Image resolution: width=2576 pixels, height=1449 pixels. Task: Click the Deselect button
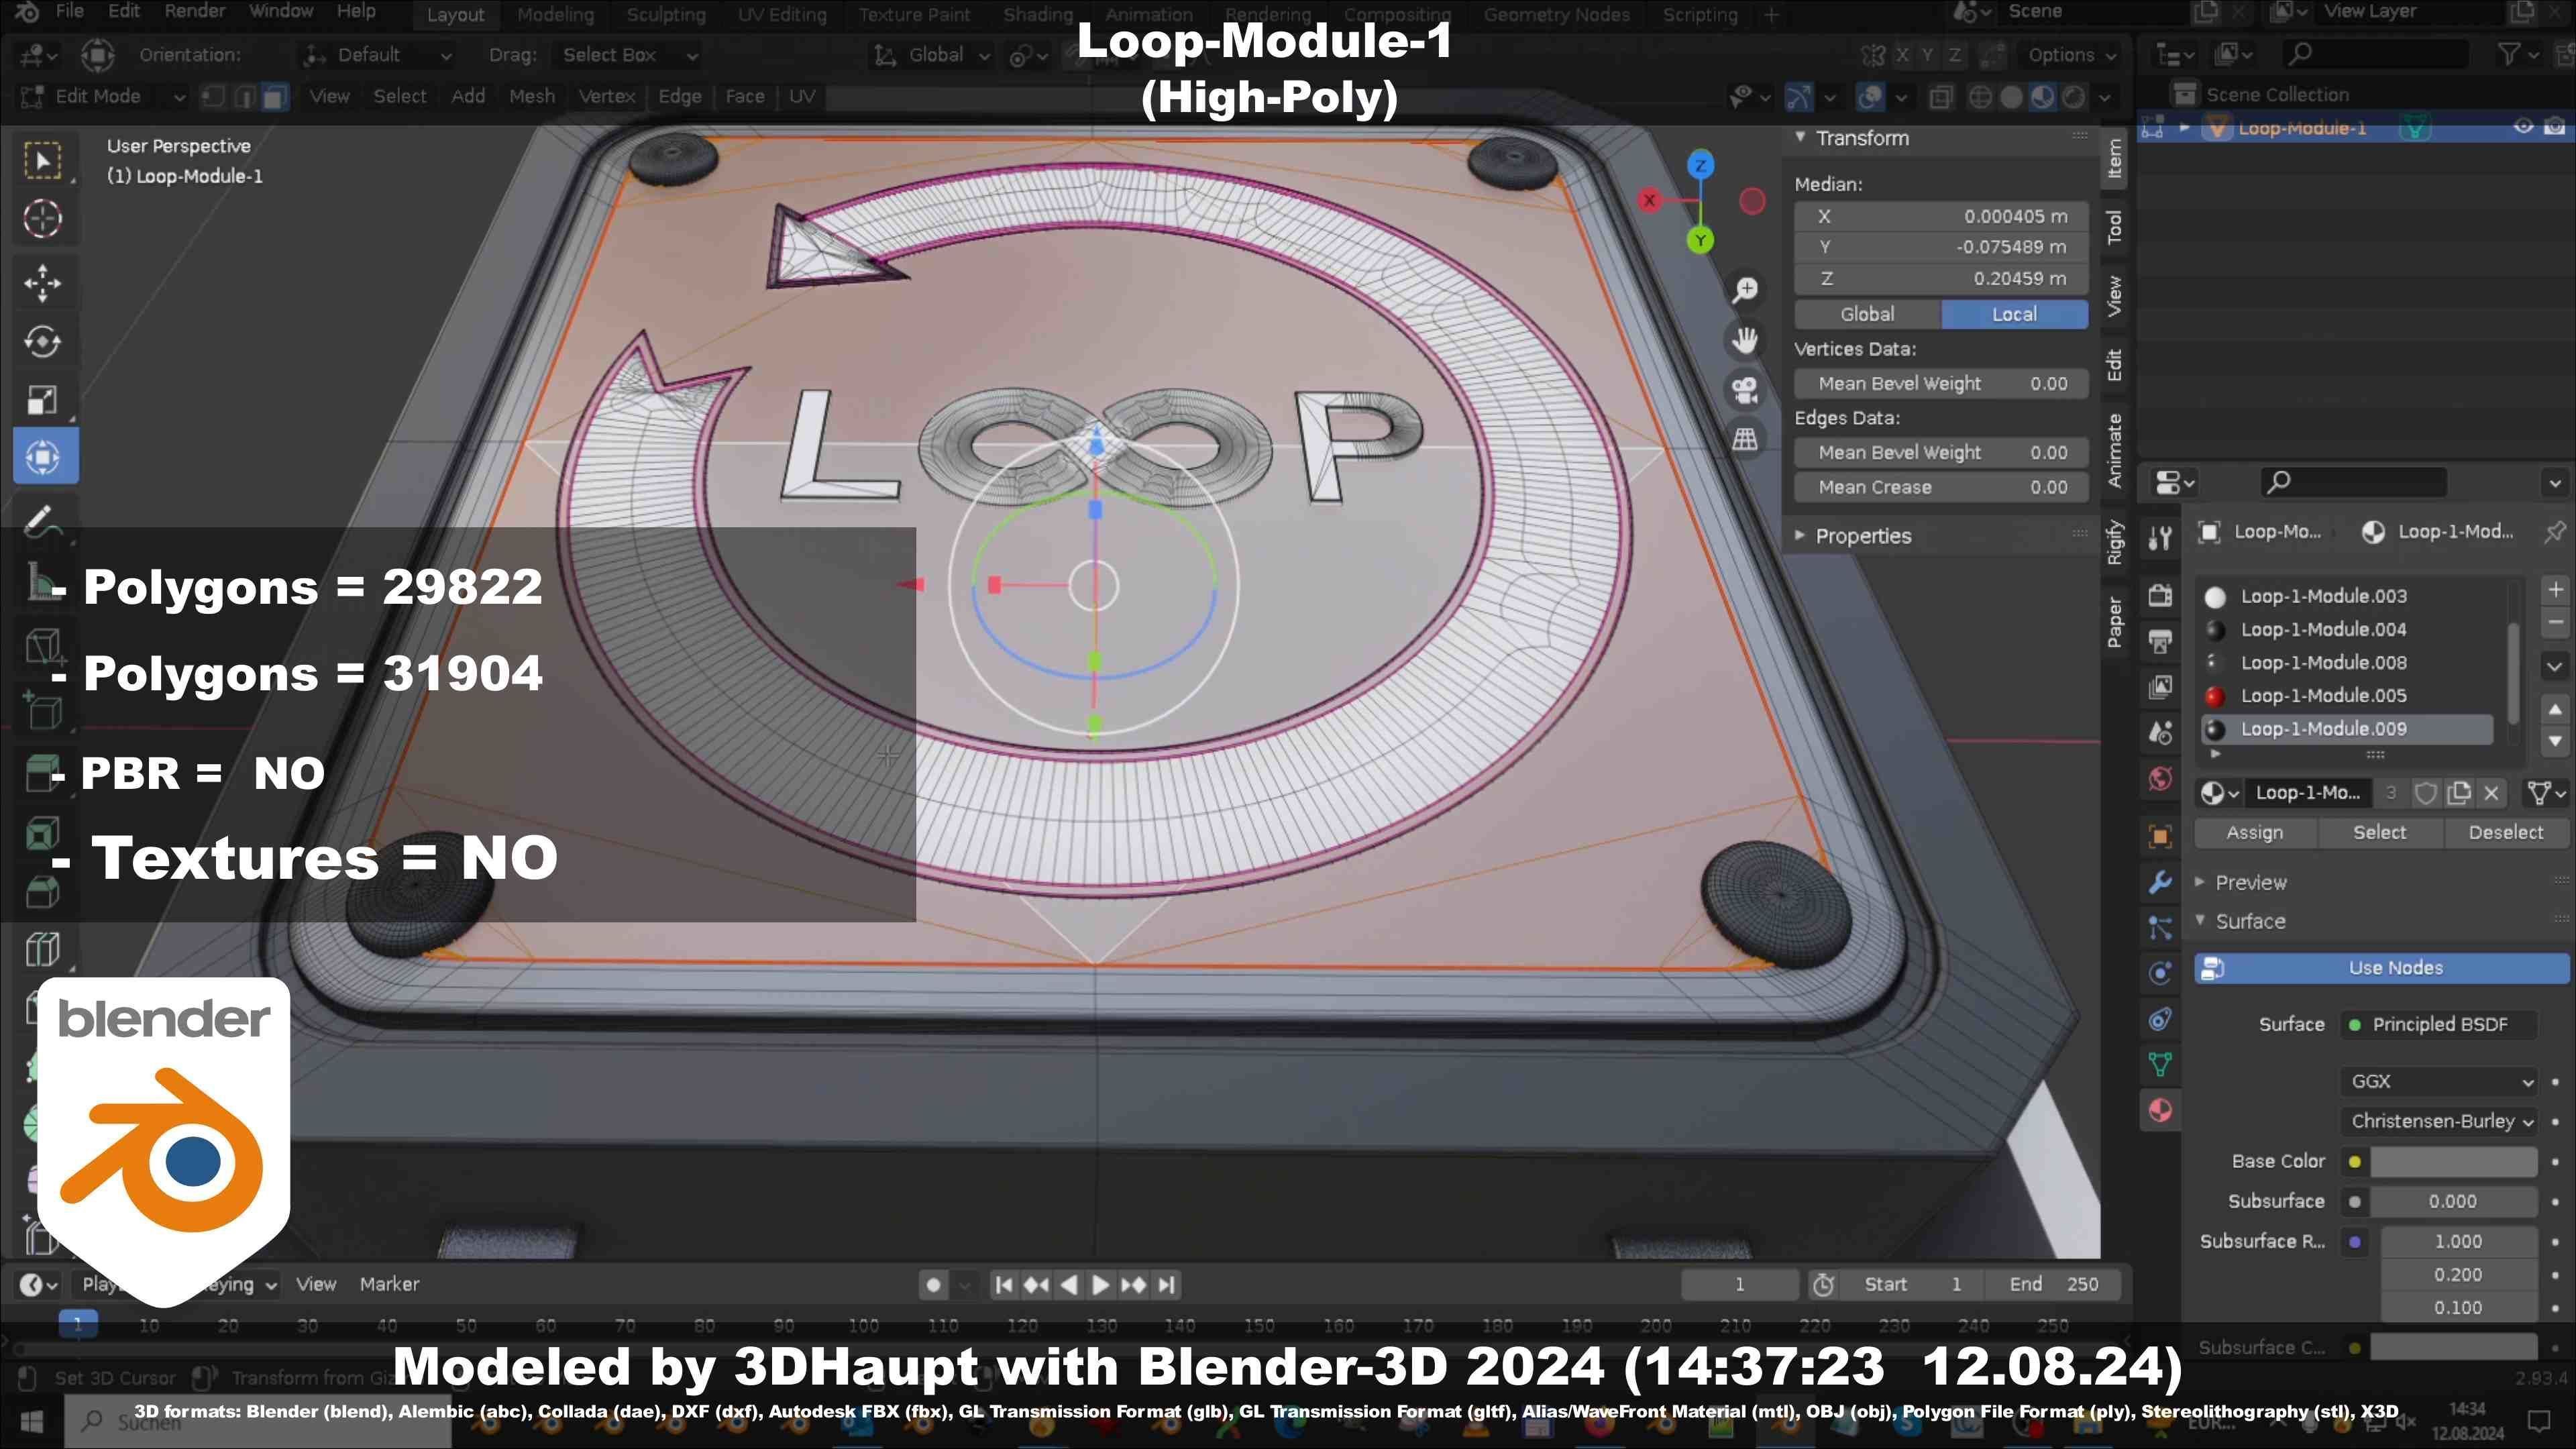click(x=2505, y=833)
